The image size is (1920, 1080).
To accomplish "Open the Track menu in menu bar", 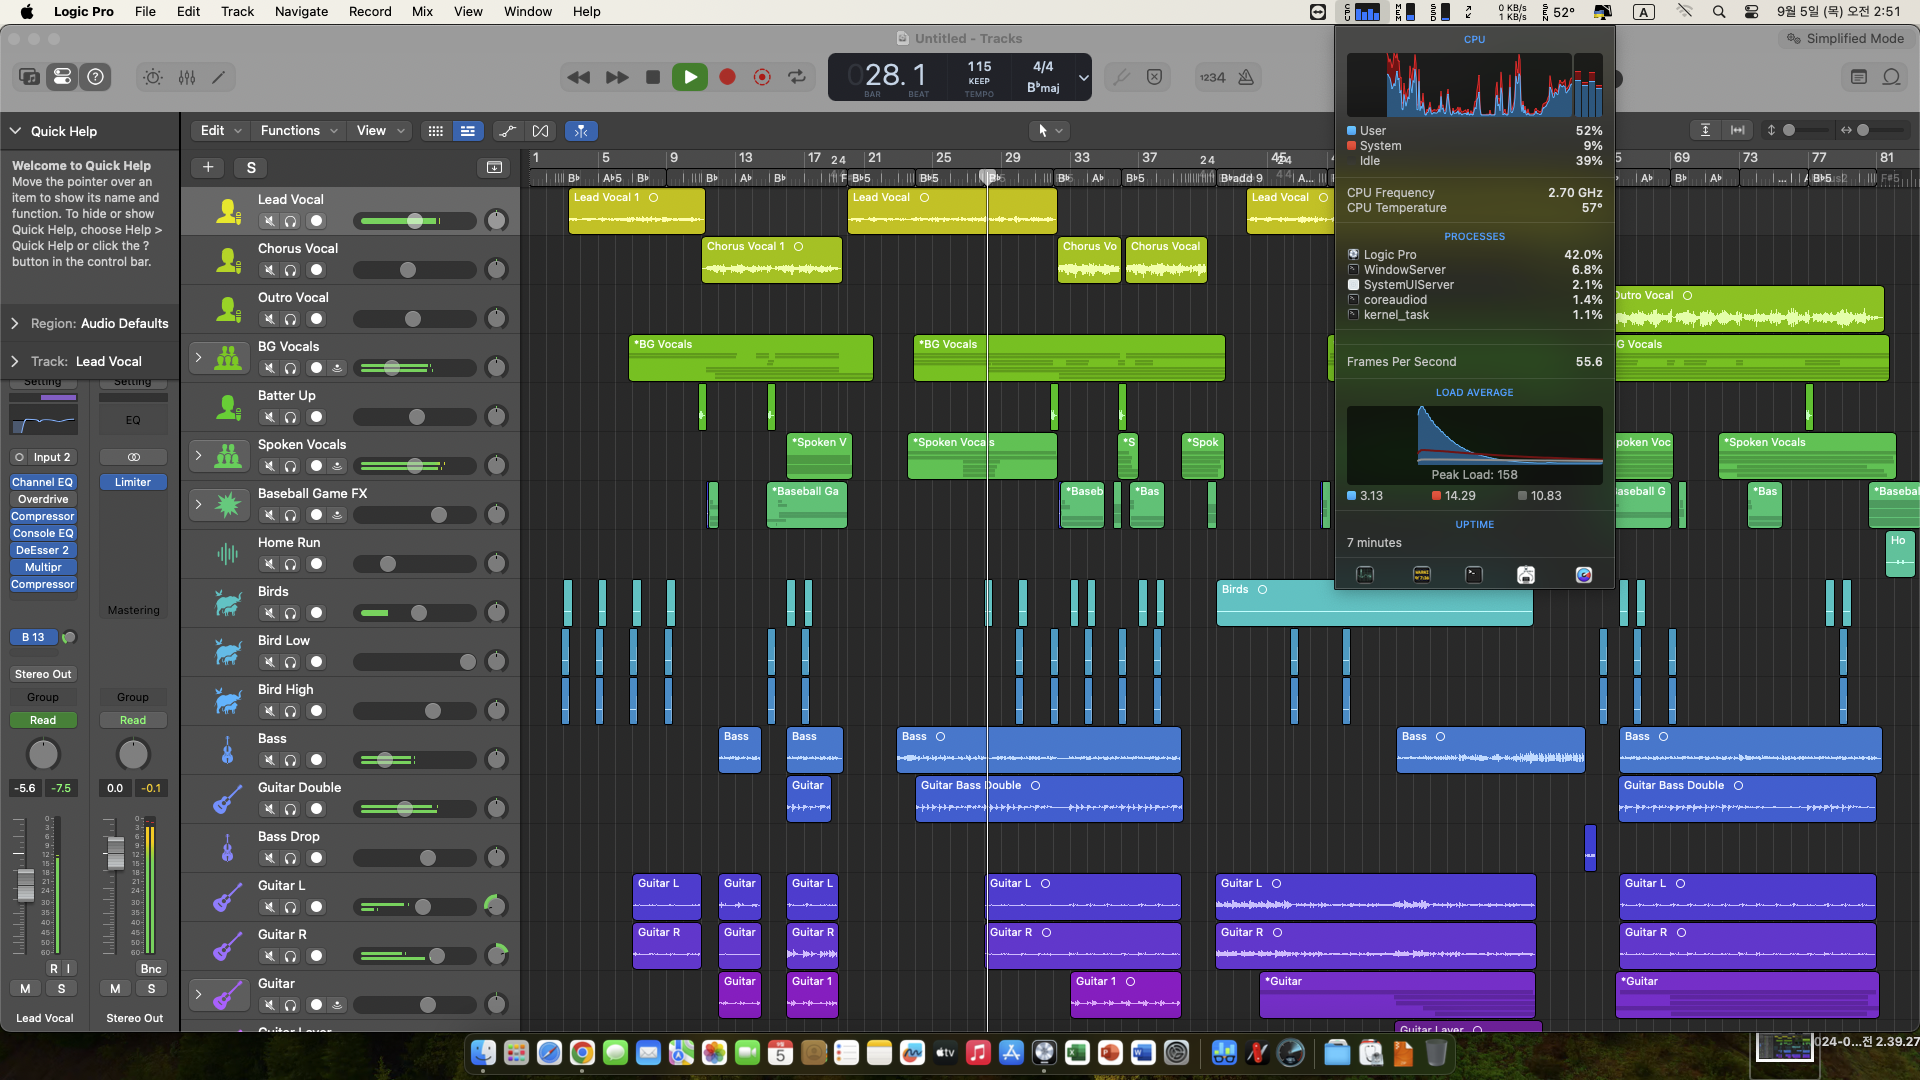I will pyautogui.click(x=237, y=12).
